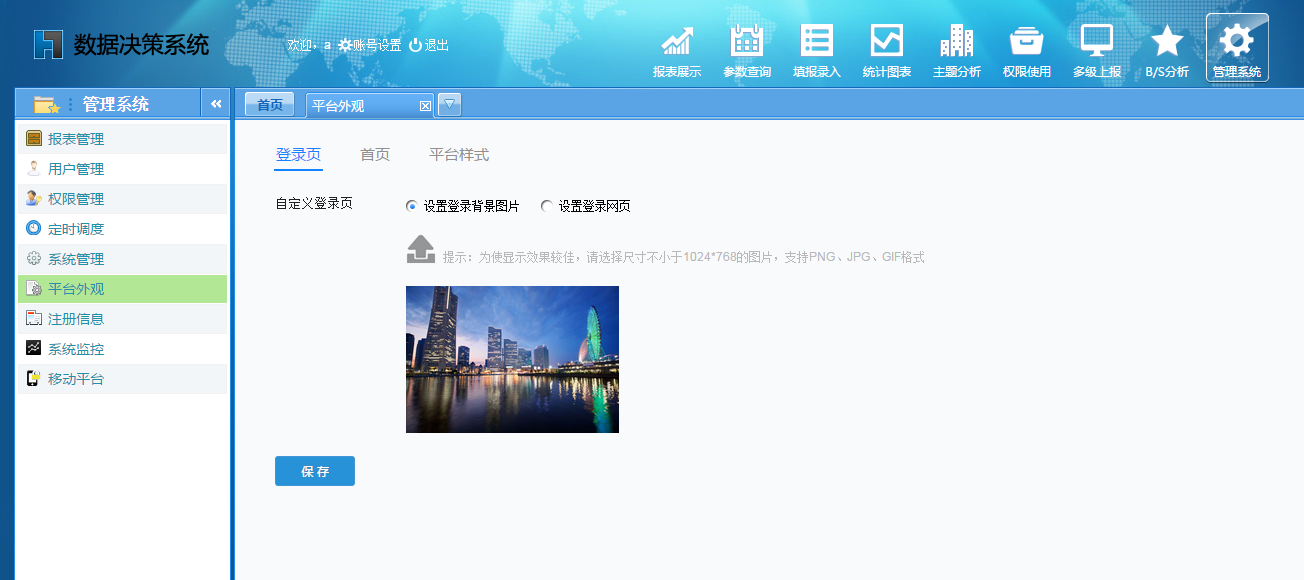Open the 填报录入 list icon

click(x=817, y=40)
